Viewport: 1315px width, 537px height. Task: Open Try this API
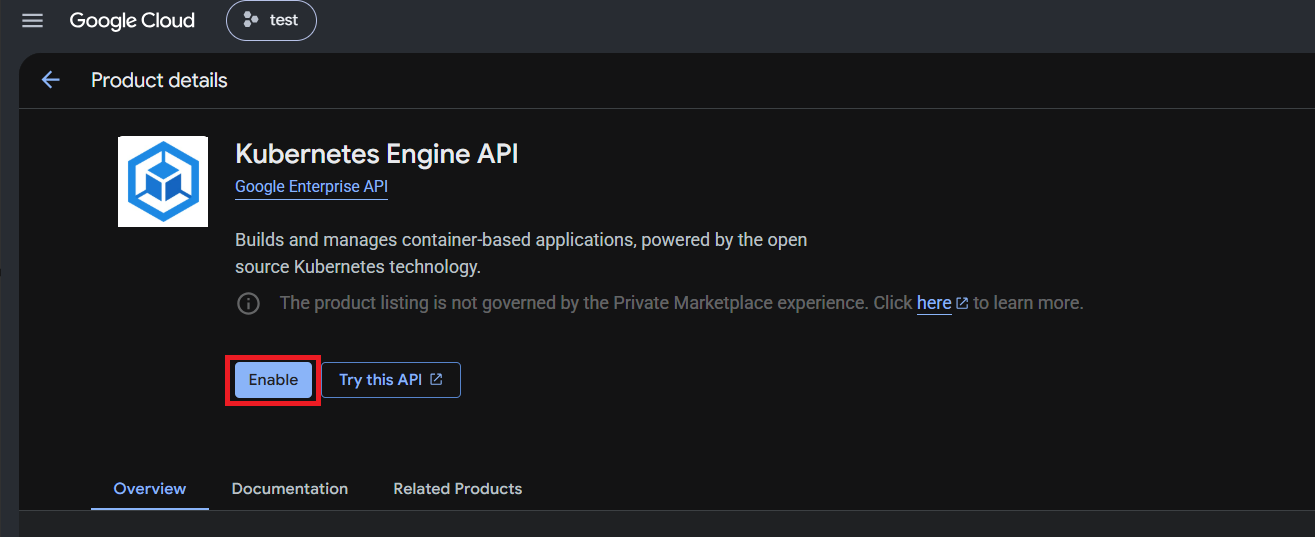click(x=391, y=380)
